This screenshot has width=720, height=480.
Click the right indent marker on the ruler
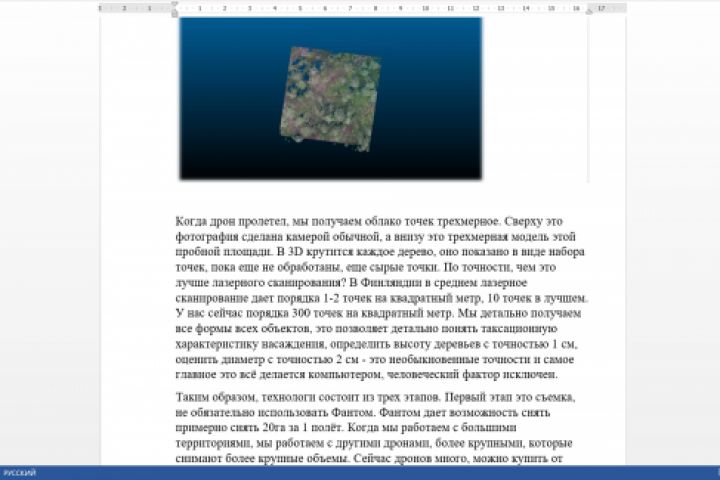pos(589,11)
